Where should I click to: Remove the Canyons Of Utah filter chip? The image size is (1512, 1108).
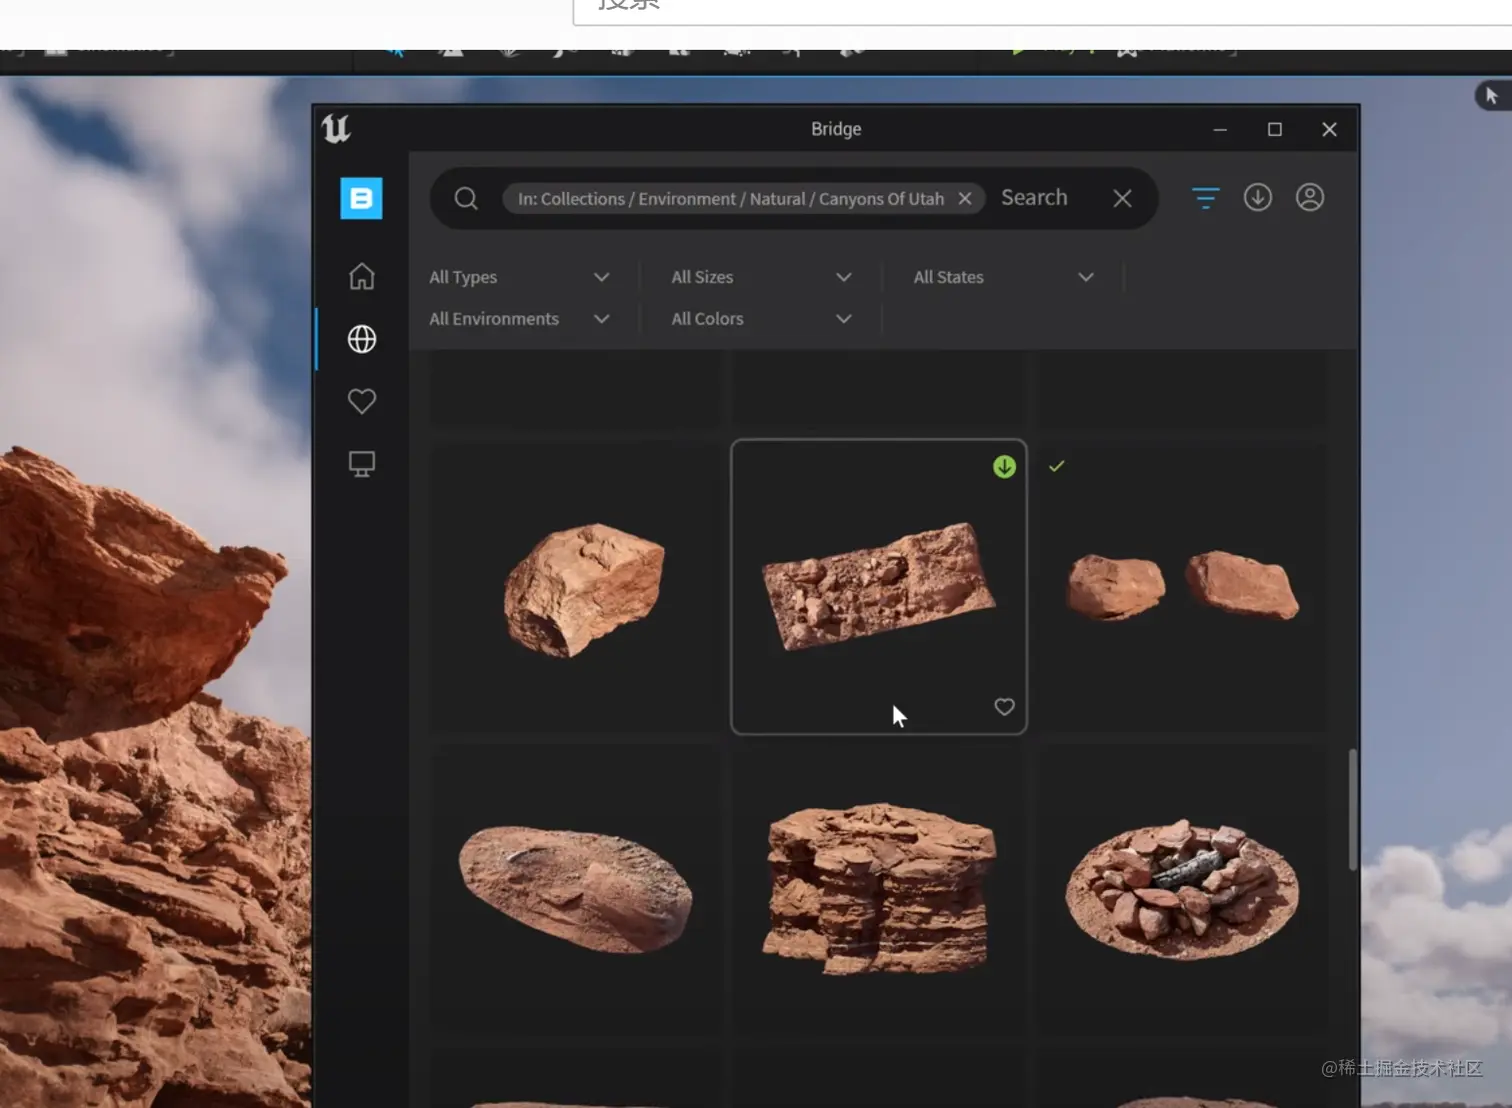coord(965,198)
